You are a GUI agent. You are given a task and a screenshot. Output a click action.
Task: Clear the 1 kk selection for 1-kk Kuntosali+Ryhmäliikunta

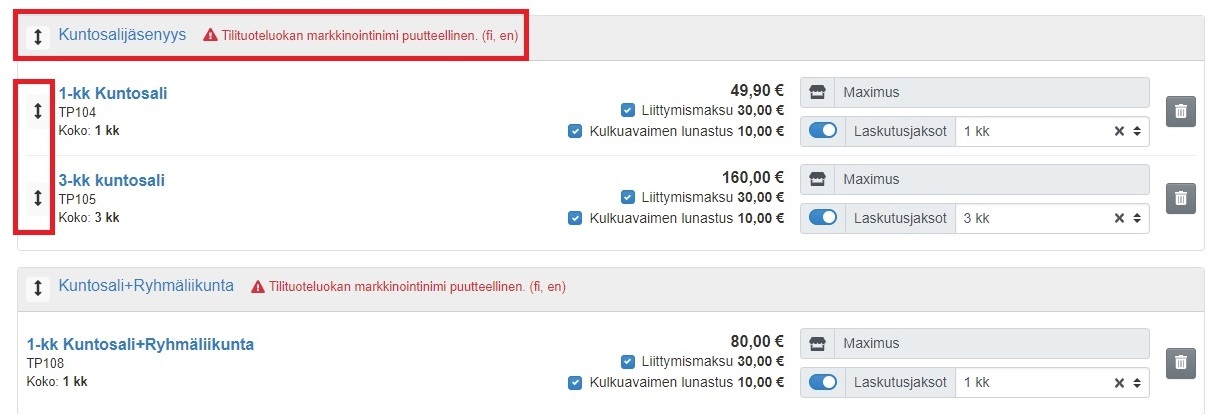pyautogui.click(x=1119, y=383)
